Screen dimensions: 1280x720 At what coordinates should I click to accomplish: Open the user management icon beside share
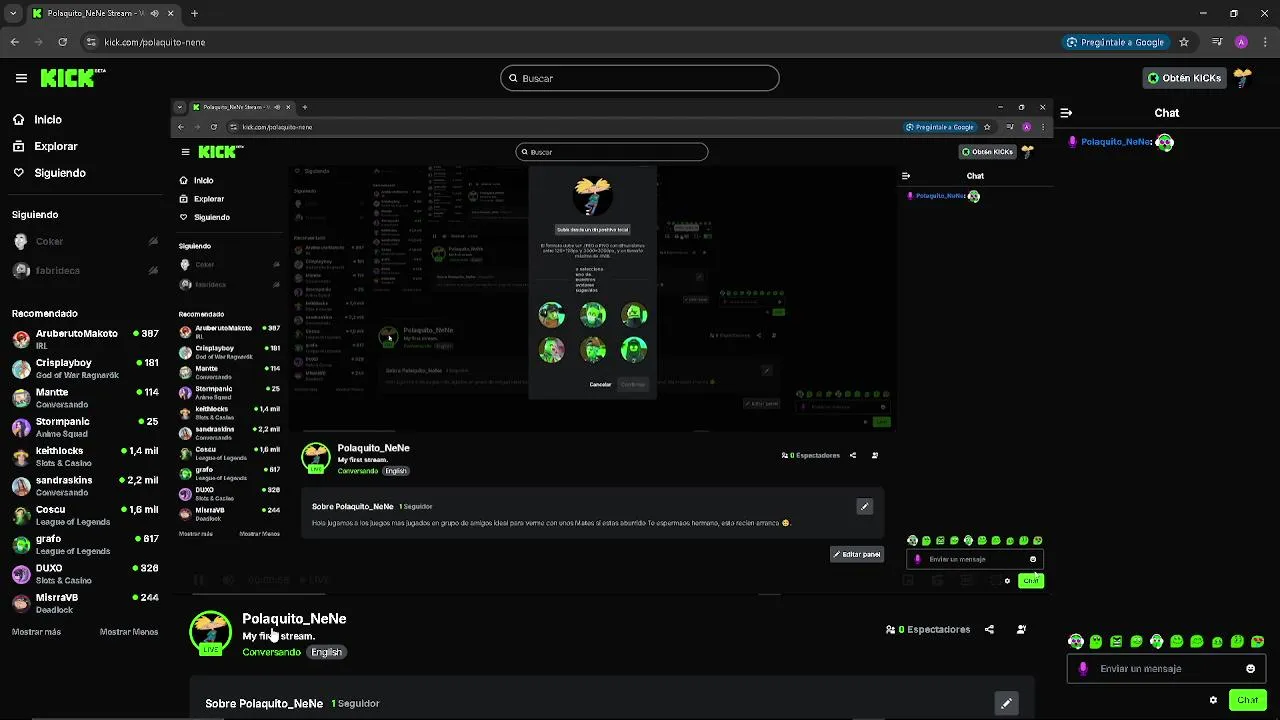pyautogui.click(x=1021, y=630)
